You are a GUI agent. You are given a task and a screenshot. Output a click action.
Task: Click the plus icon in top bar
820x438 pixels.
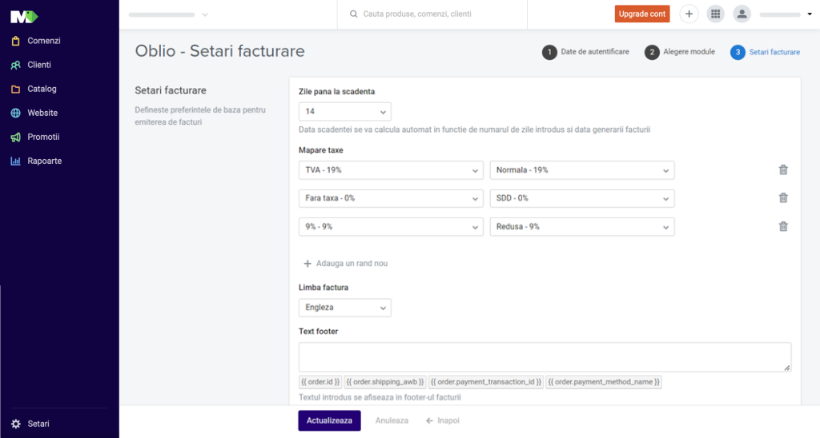[689, 14]
